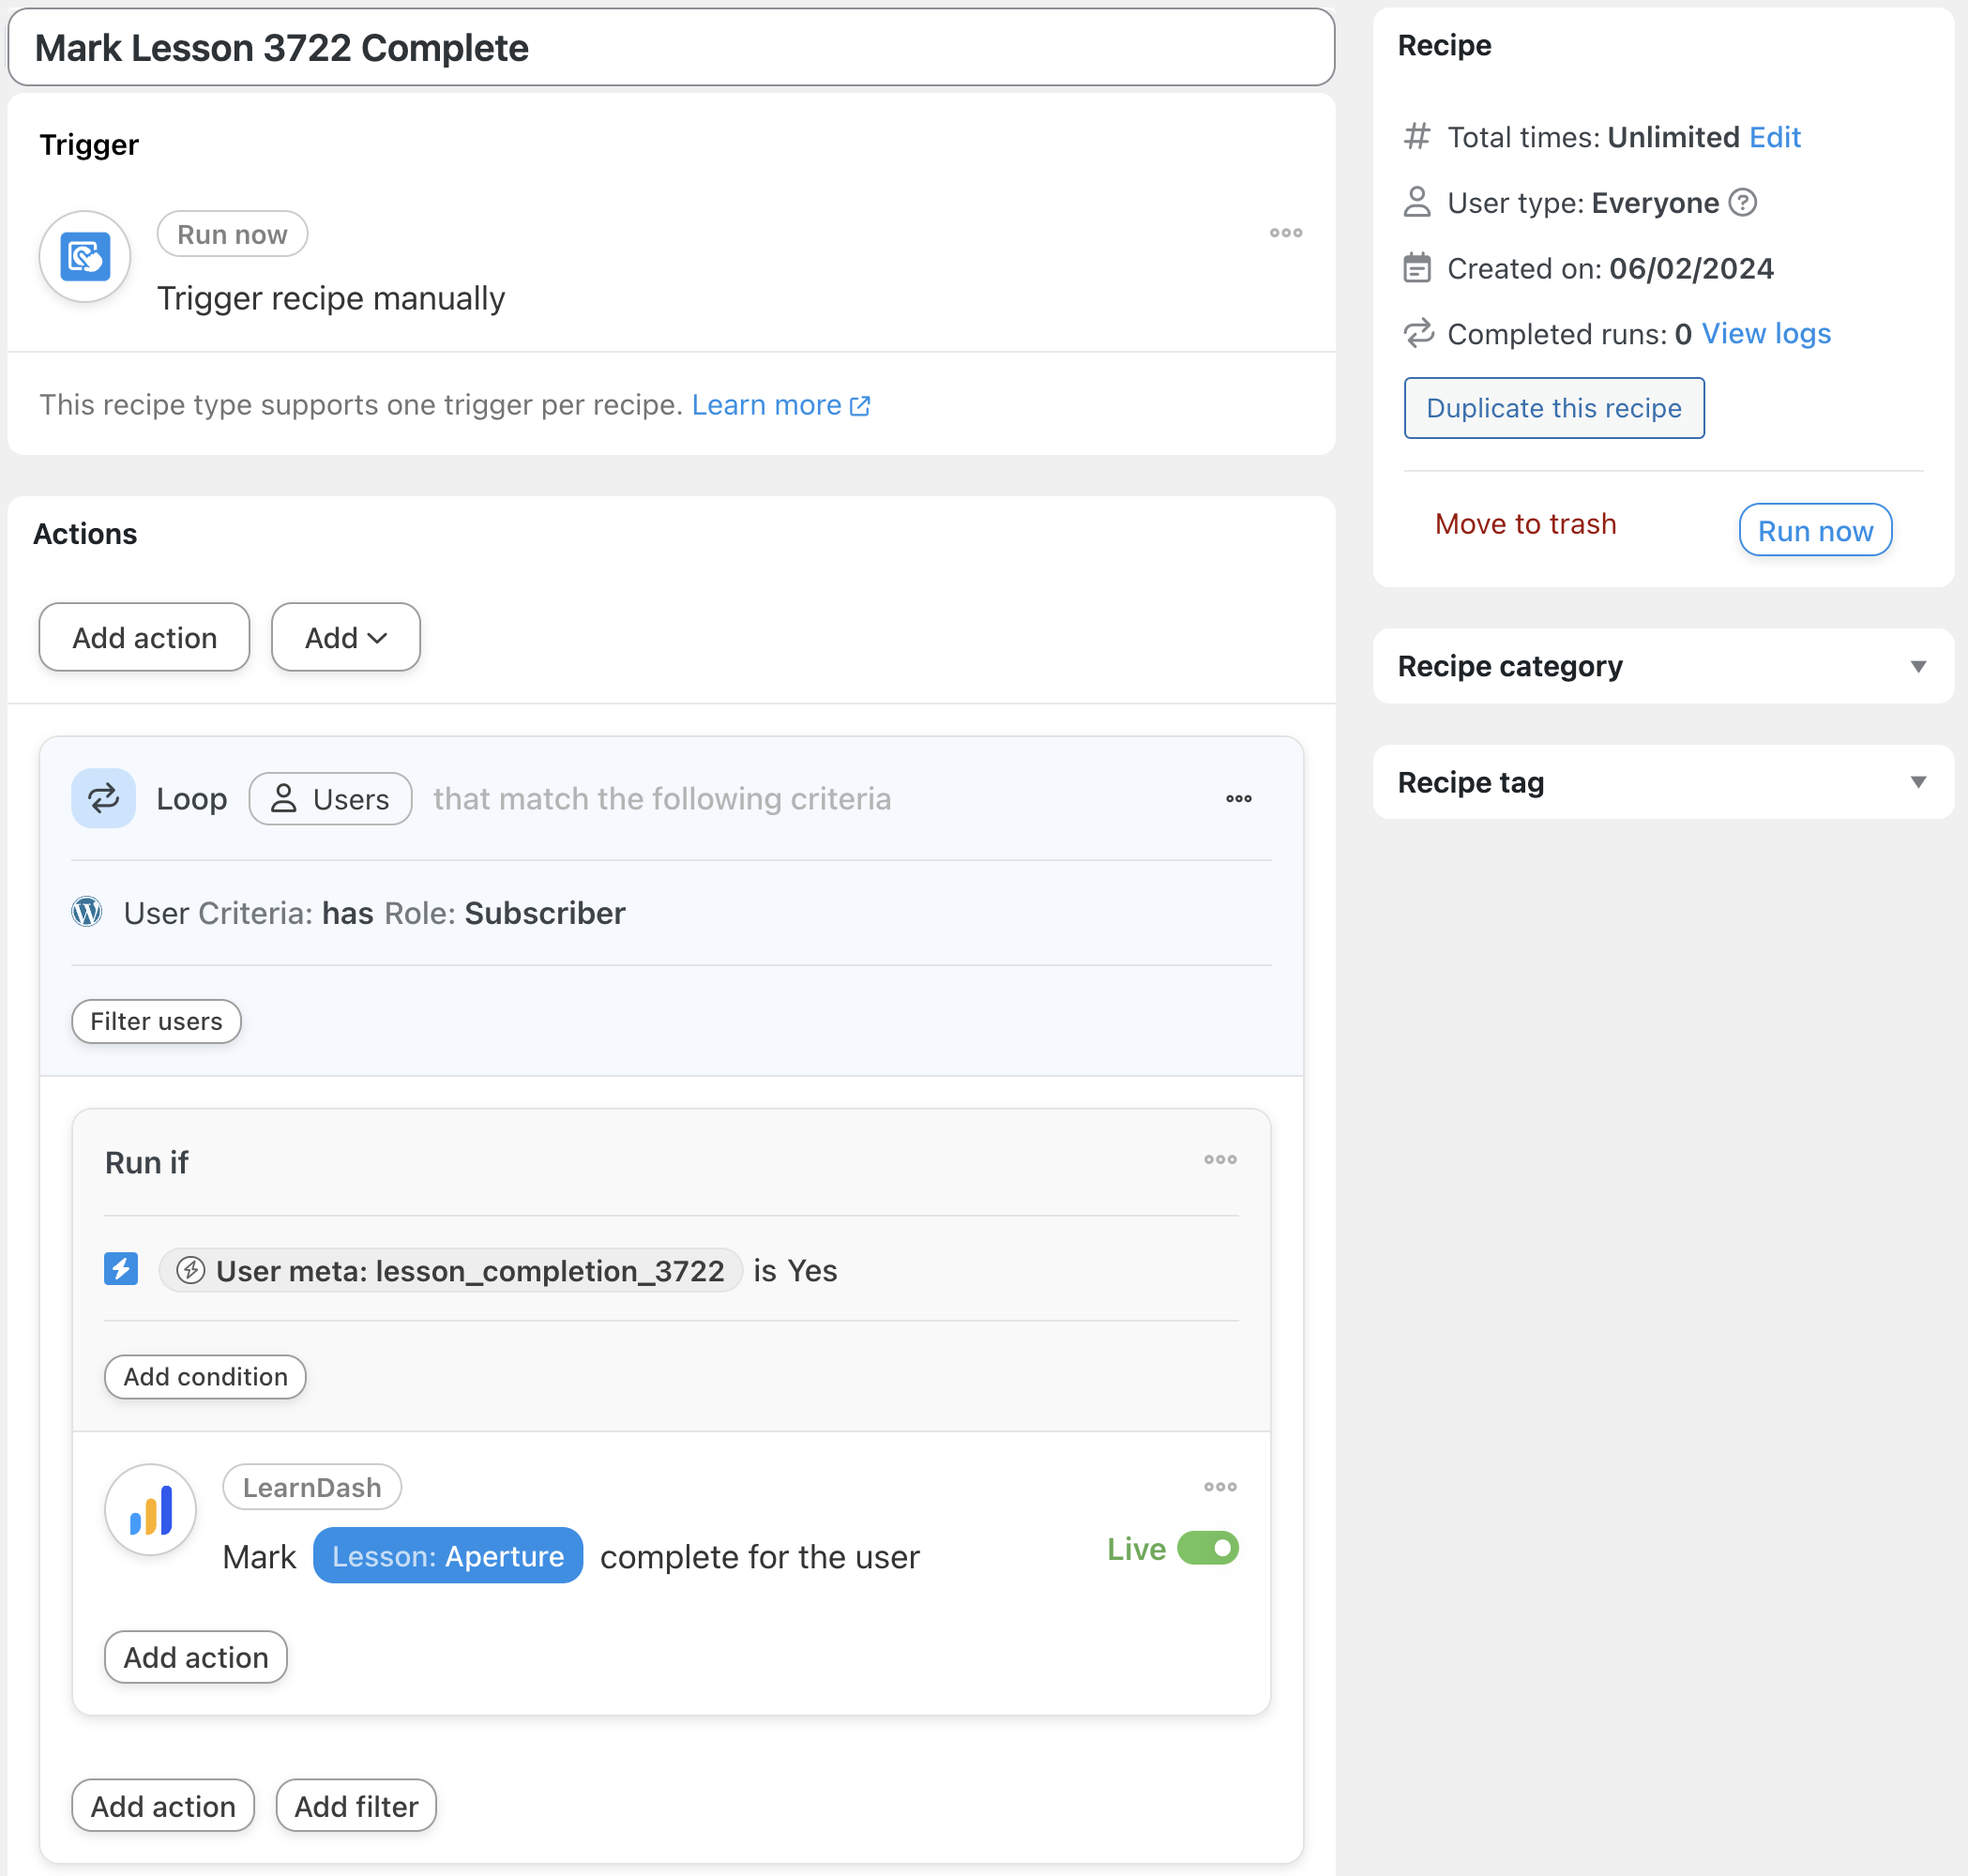Edit the recipe title field
This screenshot has width=1968, height=1876.
tap(670, 48)
